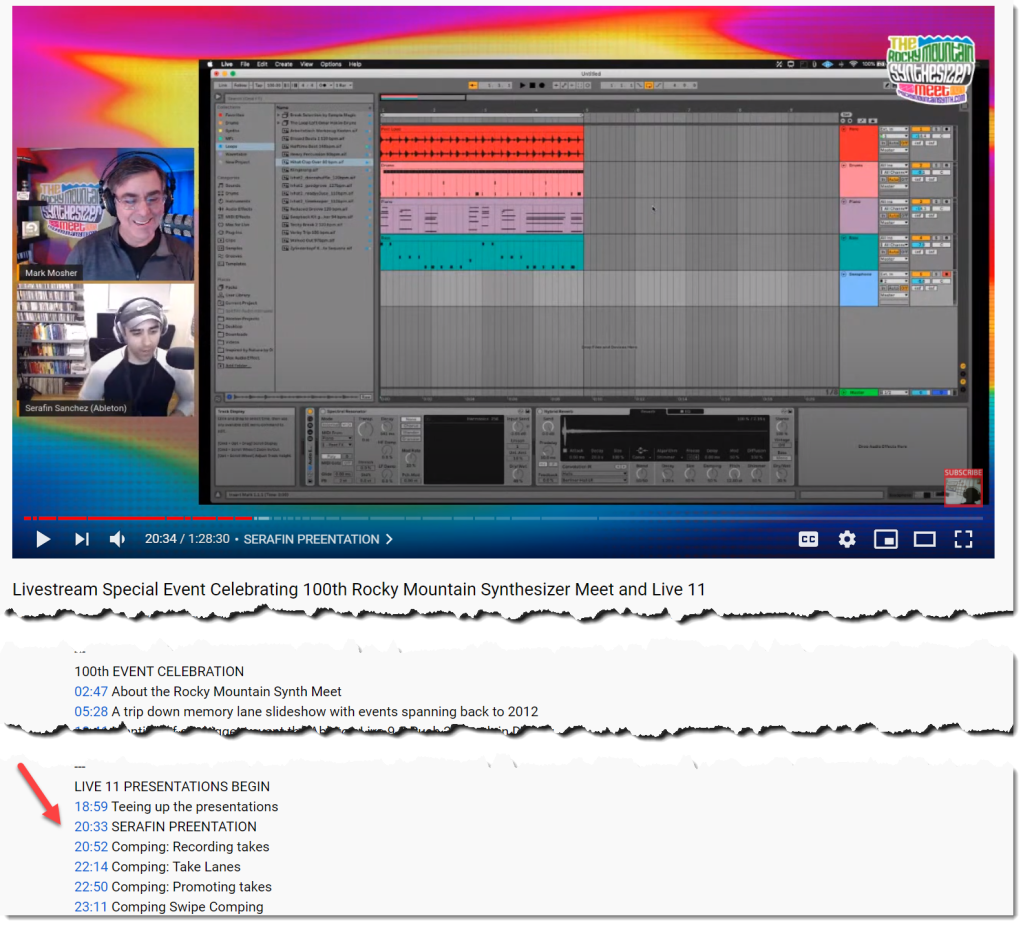Jump to 22:14 Comping Take Lanes
This screenshot has height=925, width=1023.
[x=90, y=866]
